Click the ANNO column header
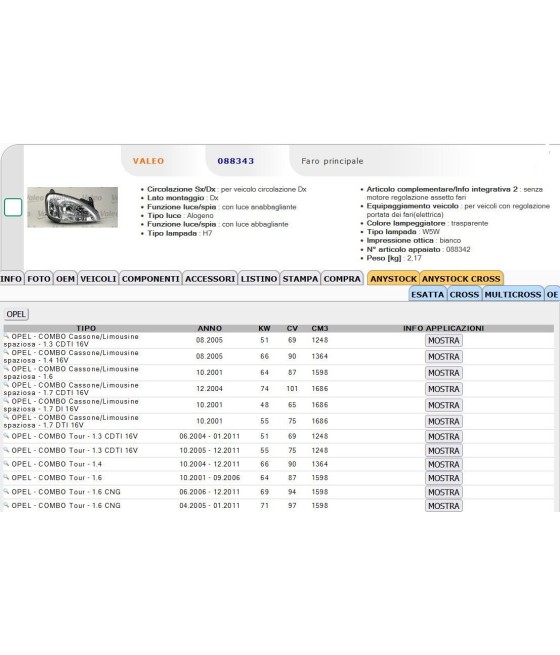The height and width of the screenshot is (655, 560). [x=210, y=328]
